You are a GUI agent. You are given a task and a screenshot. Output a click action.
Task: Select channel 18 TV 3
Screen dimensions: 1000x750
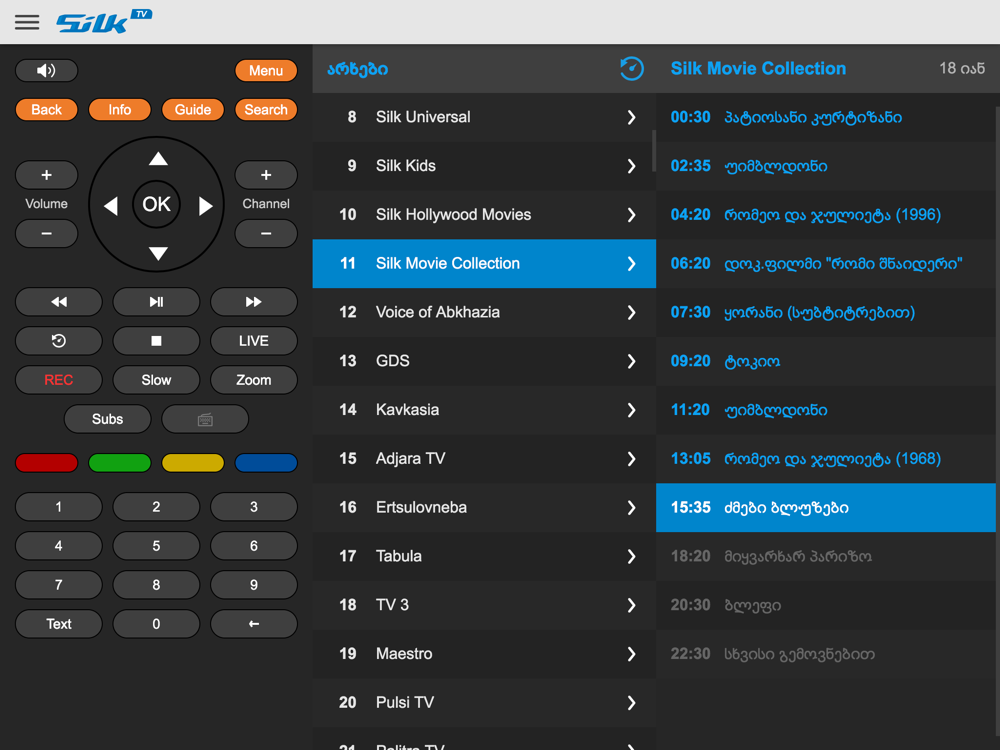(484, 605)
